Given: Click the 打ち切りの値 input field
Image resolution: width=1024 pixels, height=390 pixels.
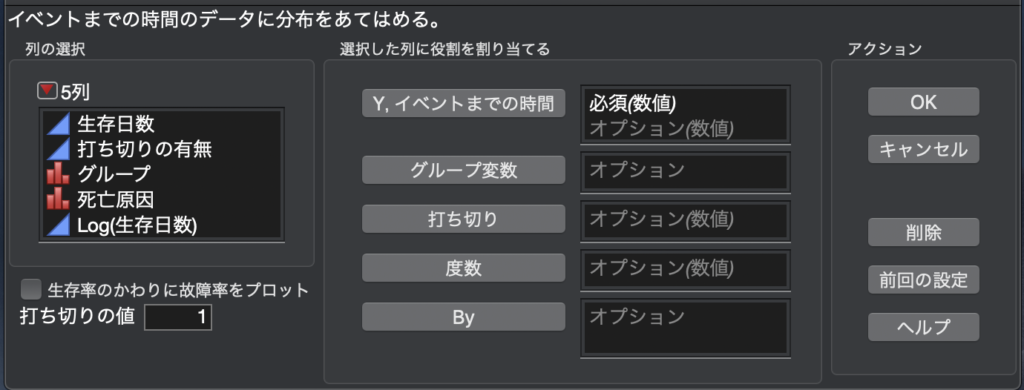Looking at the screenshot, I should 178,317.
